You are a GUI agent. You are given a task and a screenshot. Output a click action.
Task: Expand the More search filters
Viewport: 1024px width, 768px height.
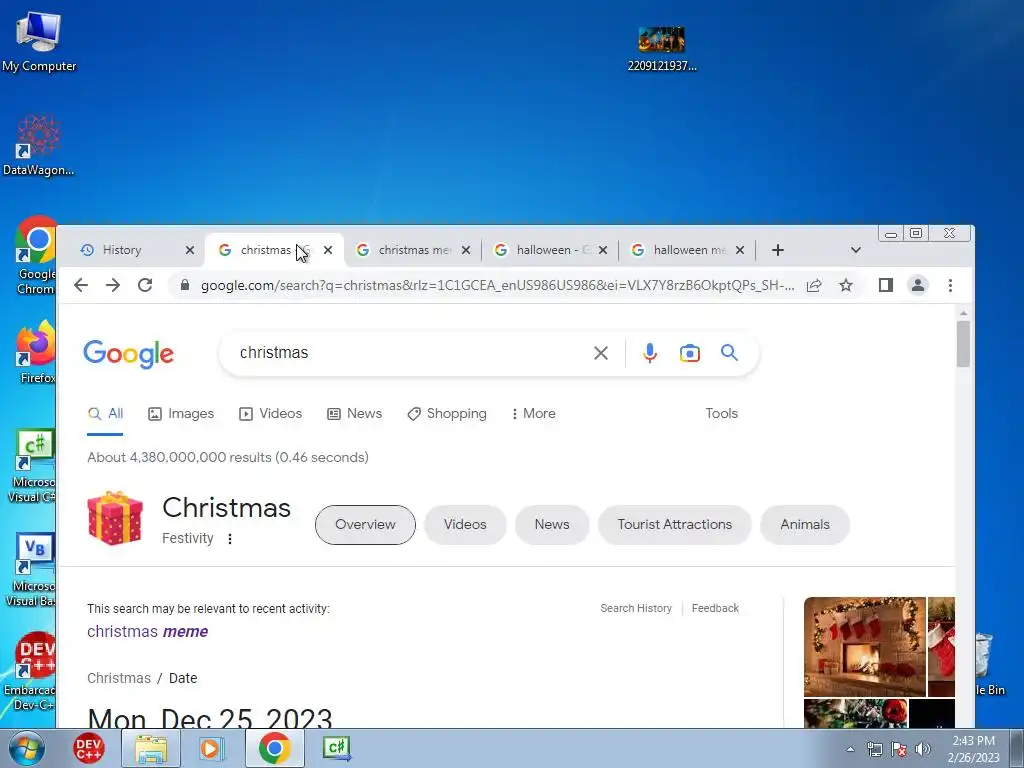(534, 413)
